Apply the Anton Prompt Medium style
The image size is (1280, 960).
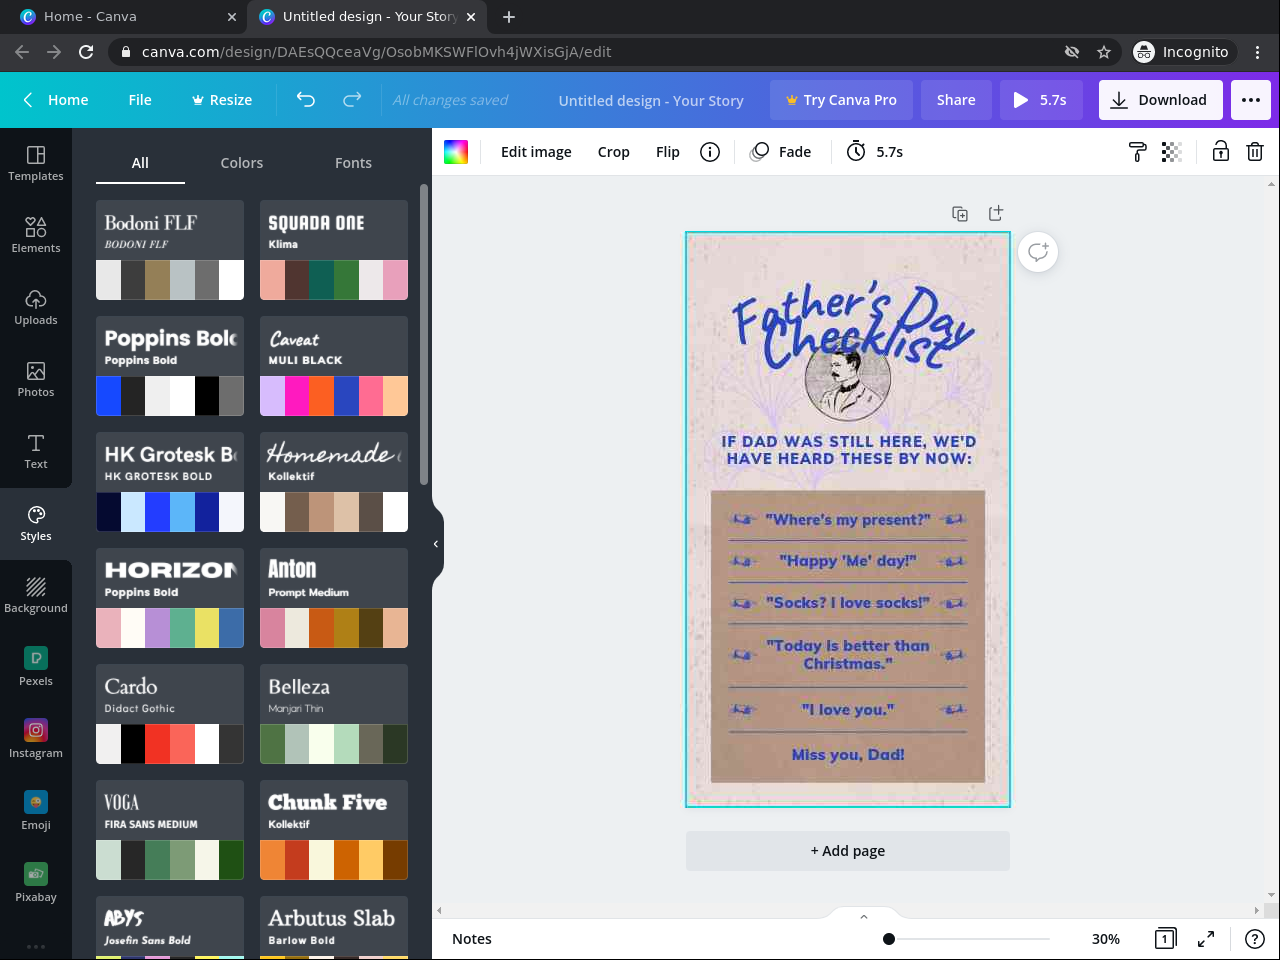tap(334, 598)
